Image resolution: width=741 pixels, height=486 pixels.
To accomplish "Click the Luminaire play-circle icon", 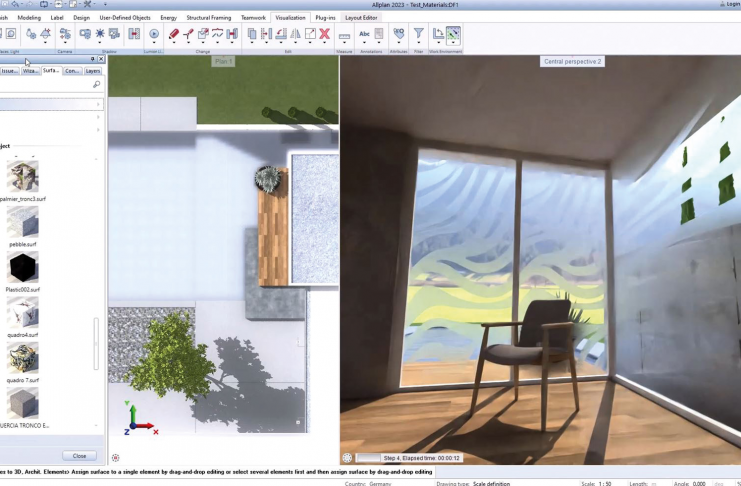I will (x=154, y=34).
